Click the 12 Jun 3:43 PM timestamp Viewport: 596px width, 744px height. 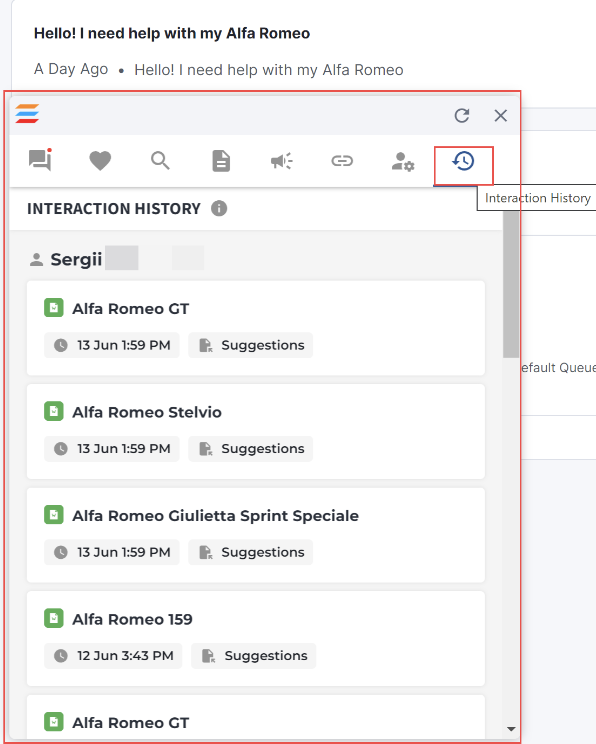[x=113, y=656]
